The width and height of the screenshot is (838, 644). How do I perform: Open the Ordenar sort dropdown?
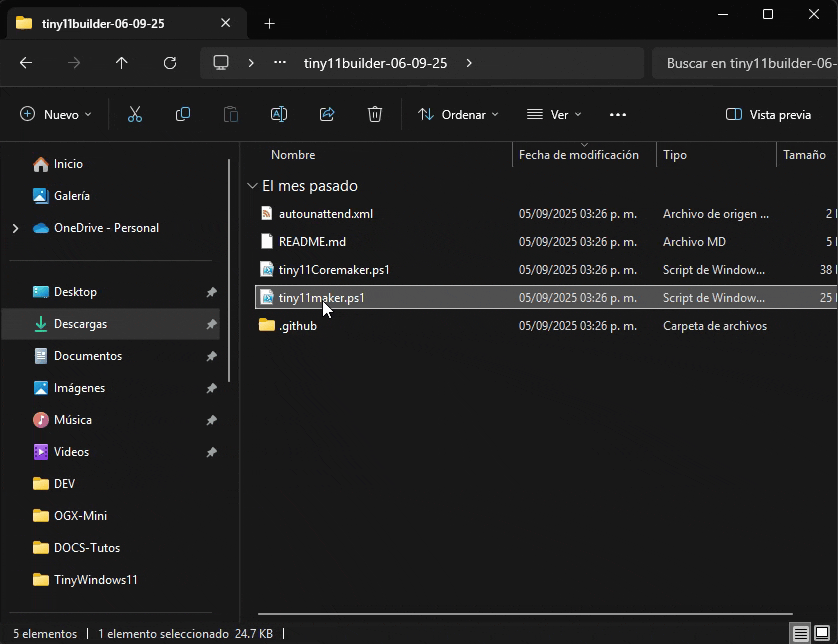pyautogui.click(x=458, y=115)
